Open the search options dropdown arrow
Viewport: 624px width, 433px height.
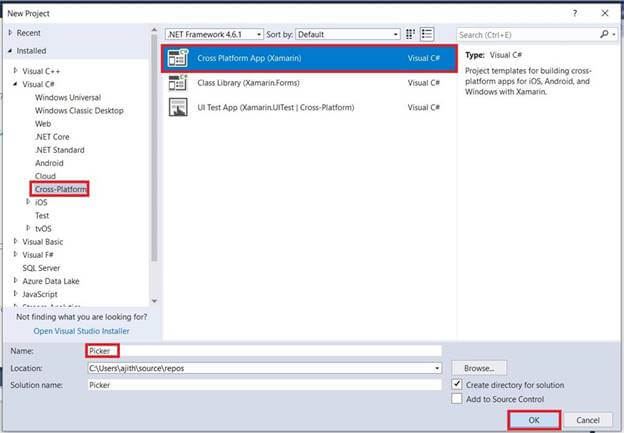pyautogui.click(x=614, y=35)
